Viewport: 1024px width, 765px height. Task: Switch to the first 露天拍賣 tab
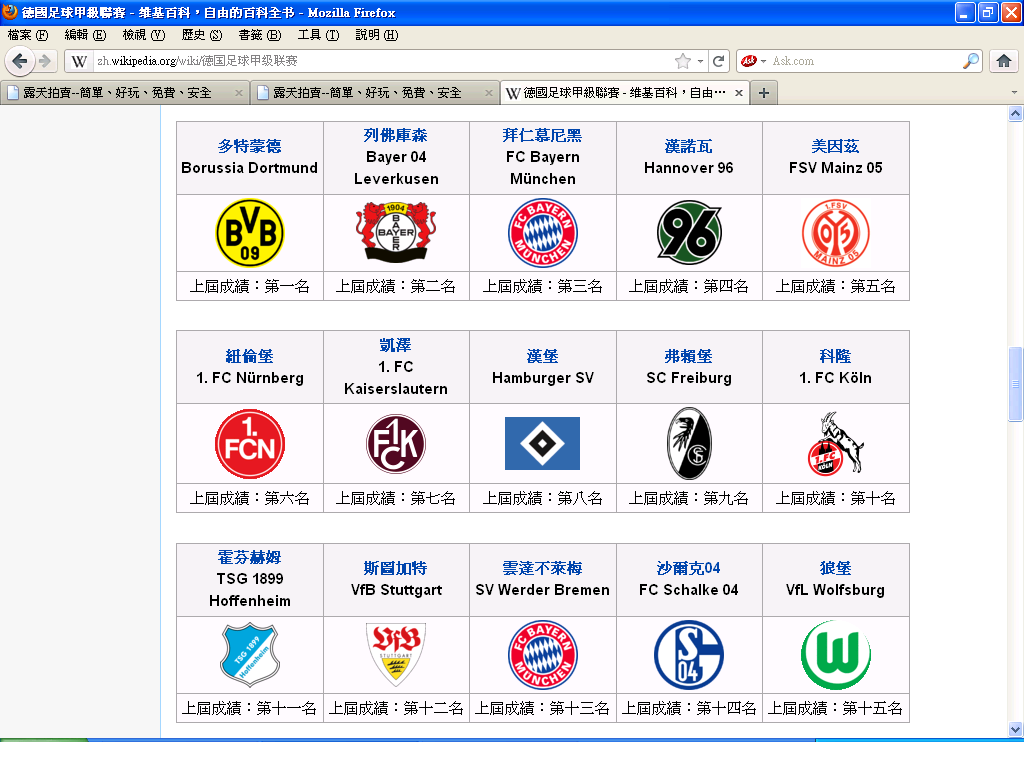[x=118, y=93]
